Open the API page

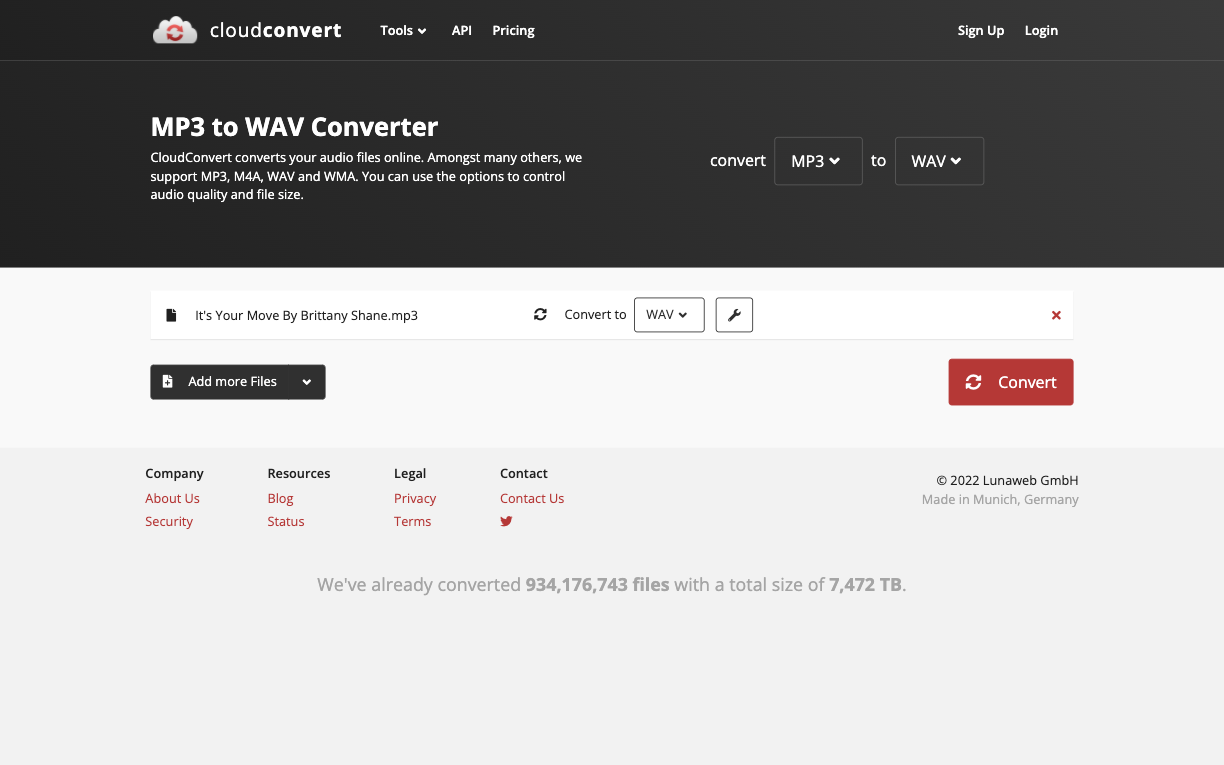(461, 30)
